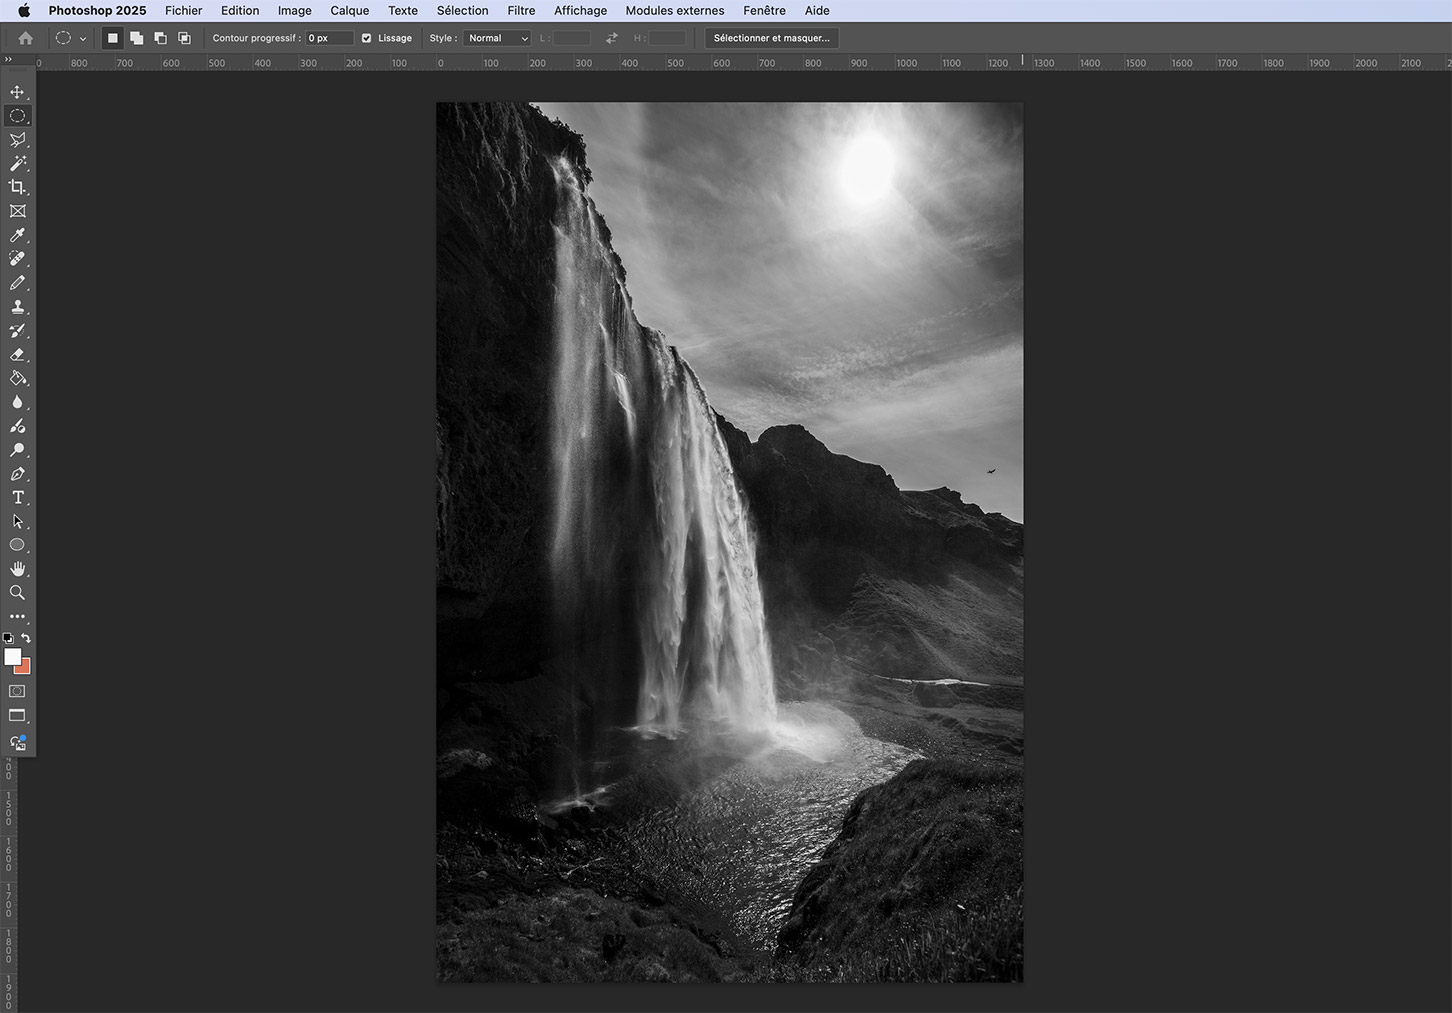Choose the Eraser tool

tap(17, 355)
